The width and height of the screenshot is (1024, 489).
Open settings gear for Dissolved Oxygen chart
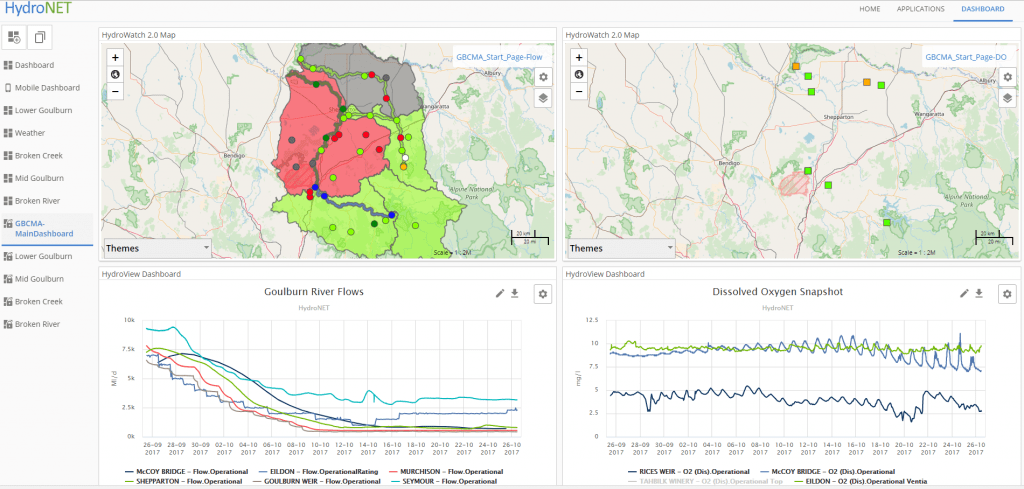[x=1007, y=293]
